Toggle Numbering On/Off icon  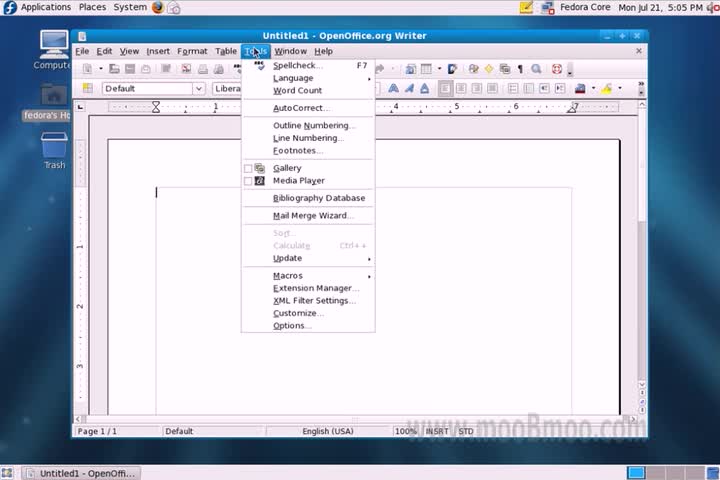[x=513, y=88]
